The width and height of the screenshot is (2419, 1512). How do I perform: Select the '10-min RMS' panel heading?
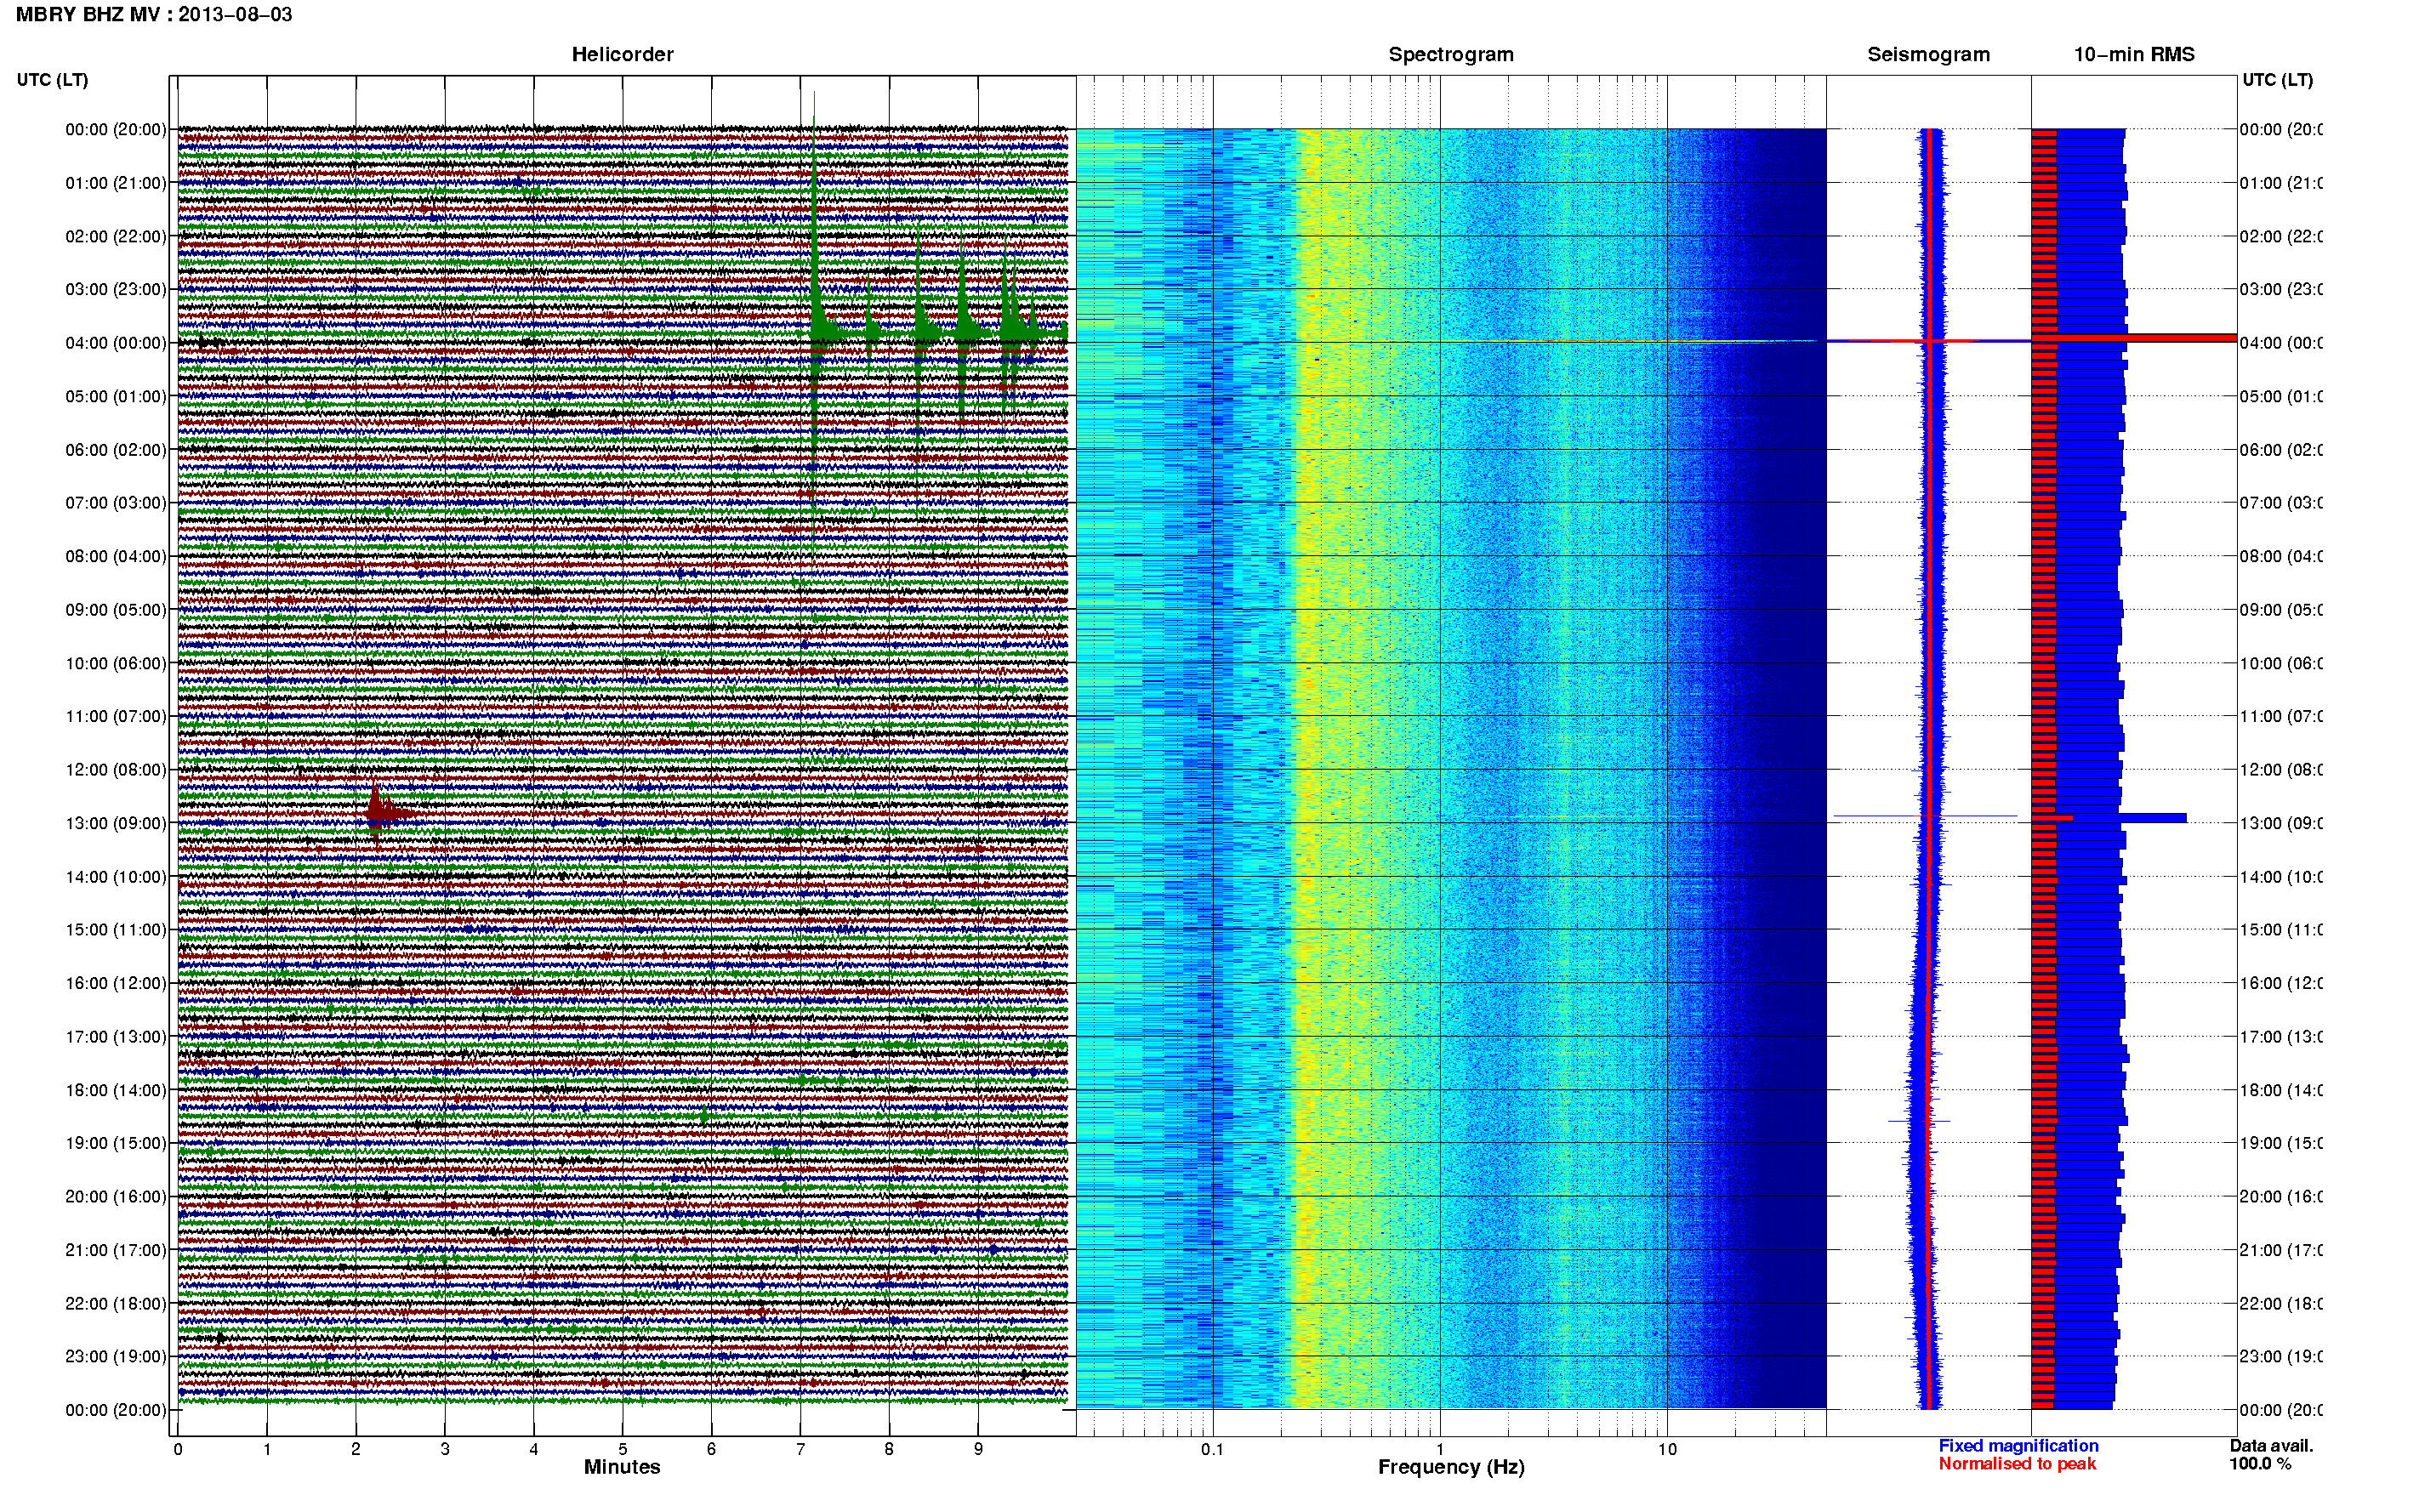[2134, 54]
